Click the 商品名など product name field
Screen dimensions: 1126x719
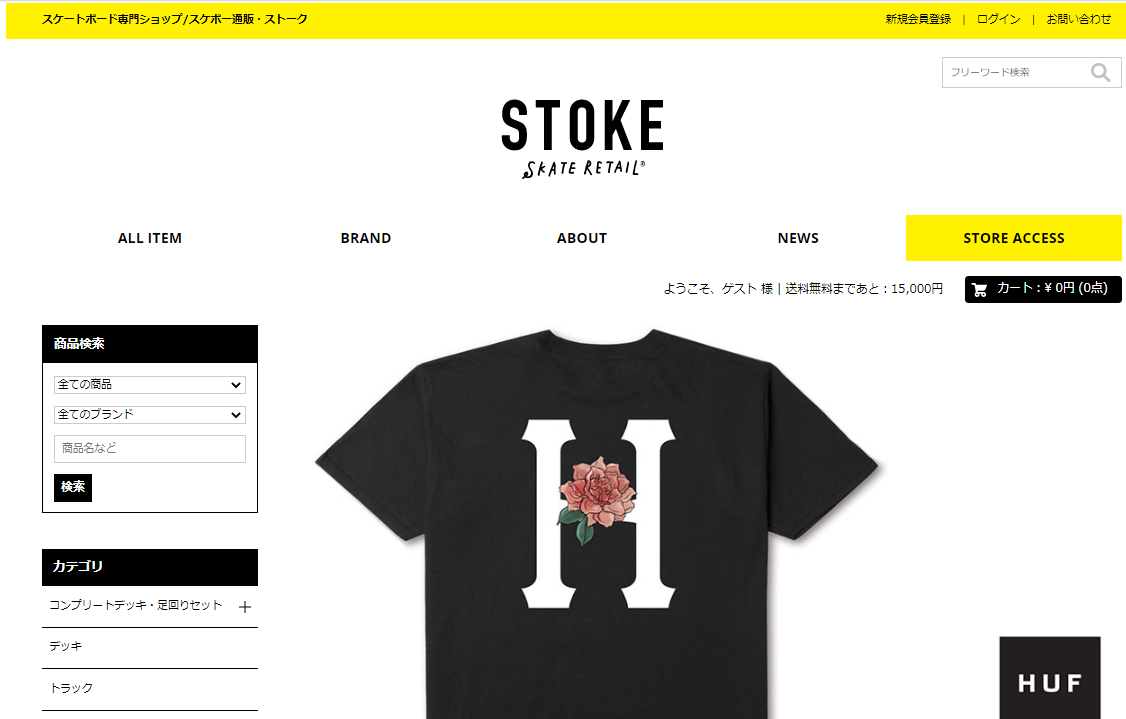(x=150, y=449)
